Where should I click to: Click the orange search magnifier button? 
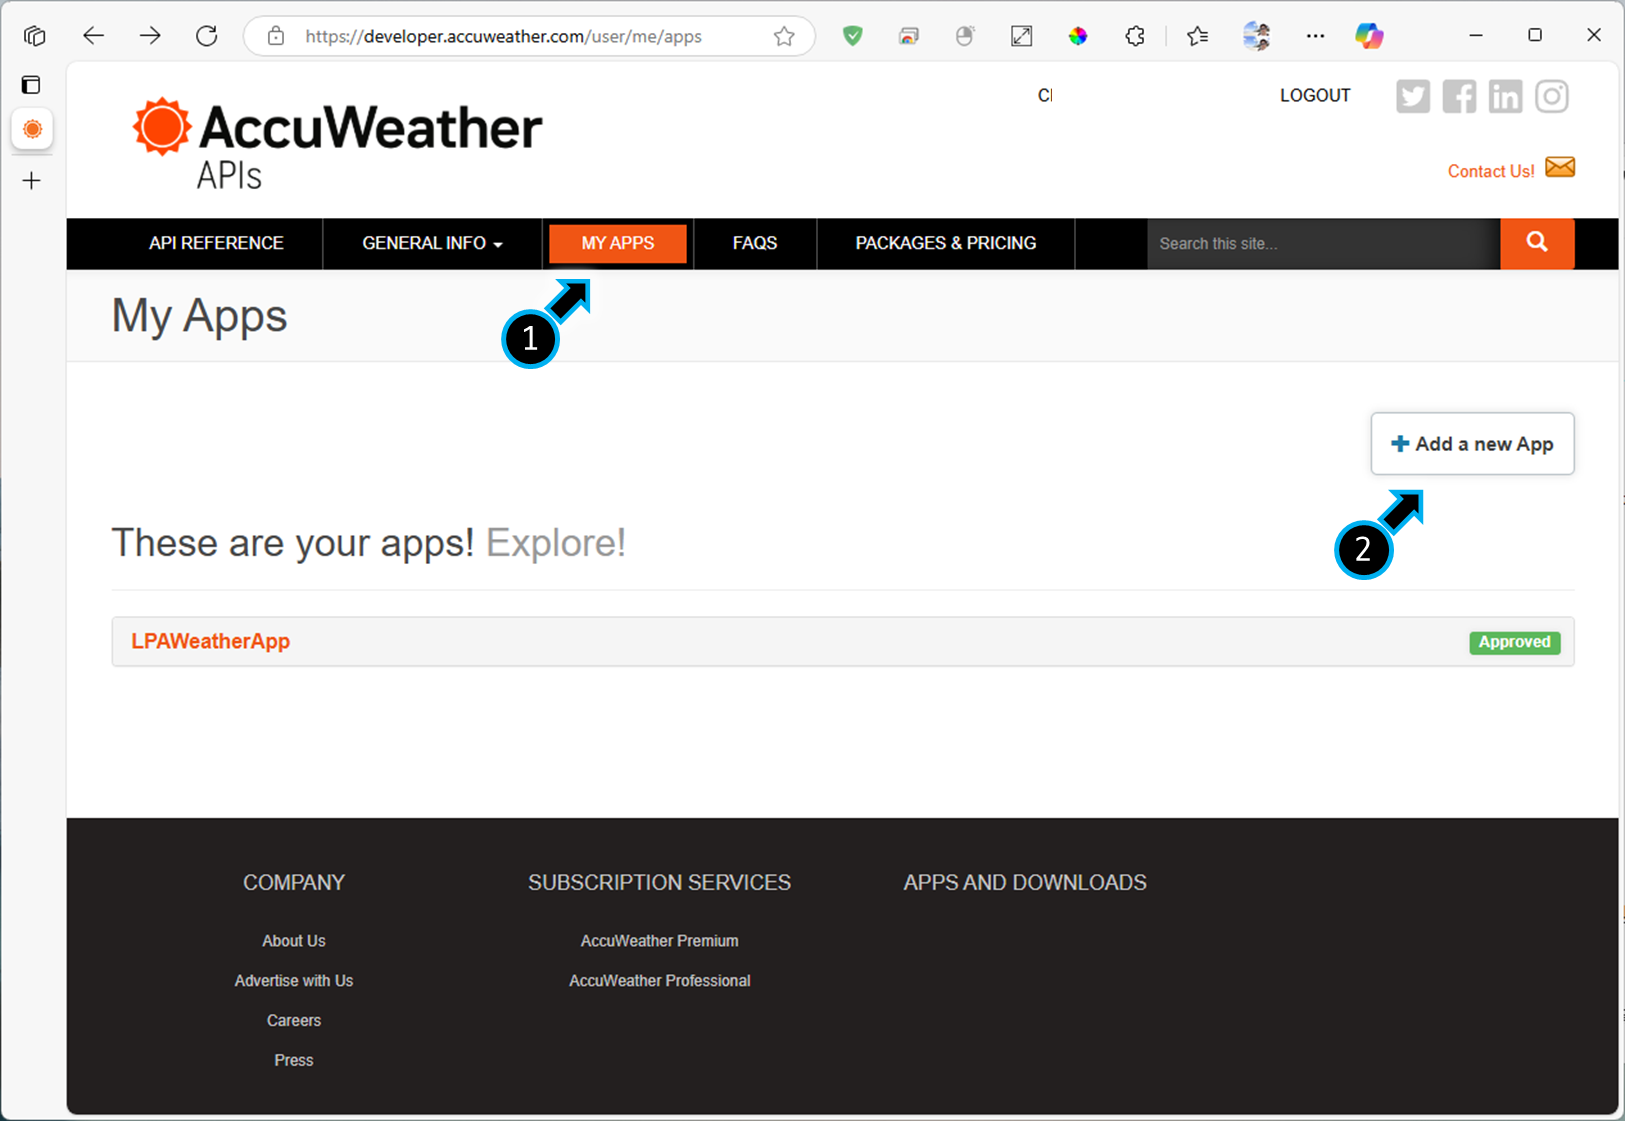tap(1537, 243)
